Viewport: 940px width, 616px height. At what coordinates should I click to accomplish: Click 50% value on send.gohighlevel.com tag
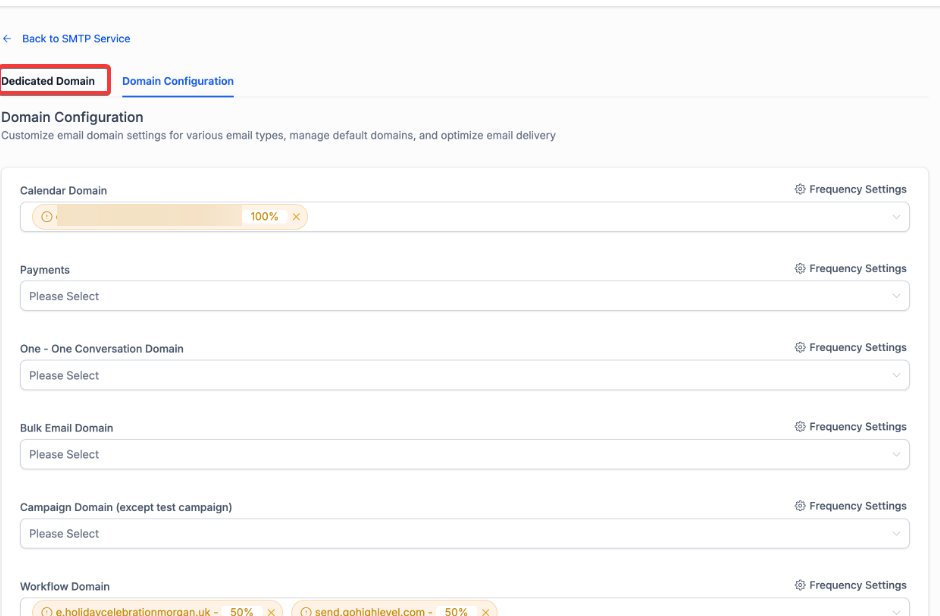456,612
